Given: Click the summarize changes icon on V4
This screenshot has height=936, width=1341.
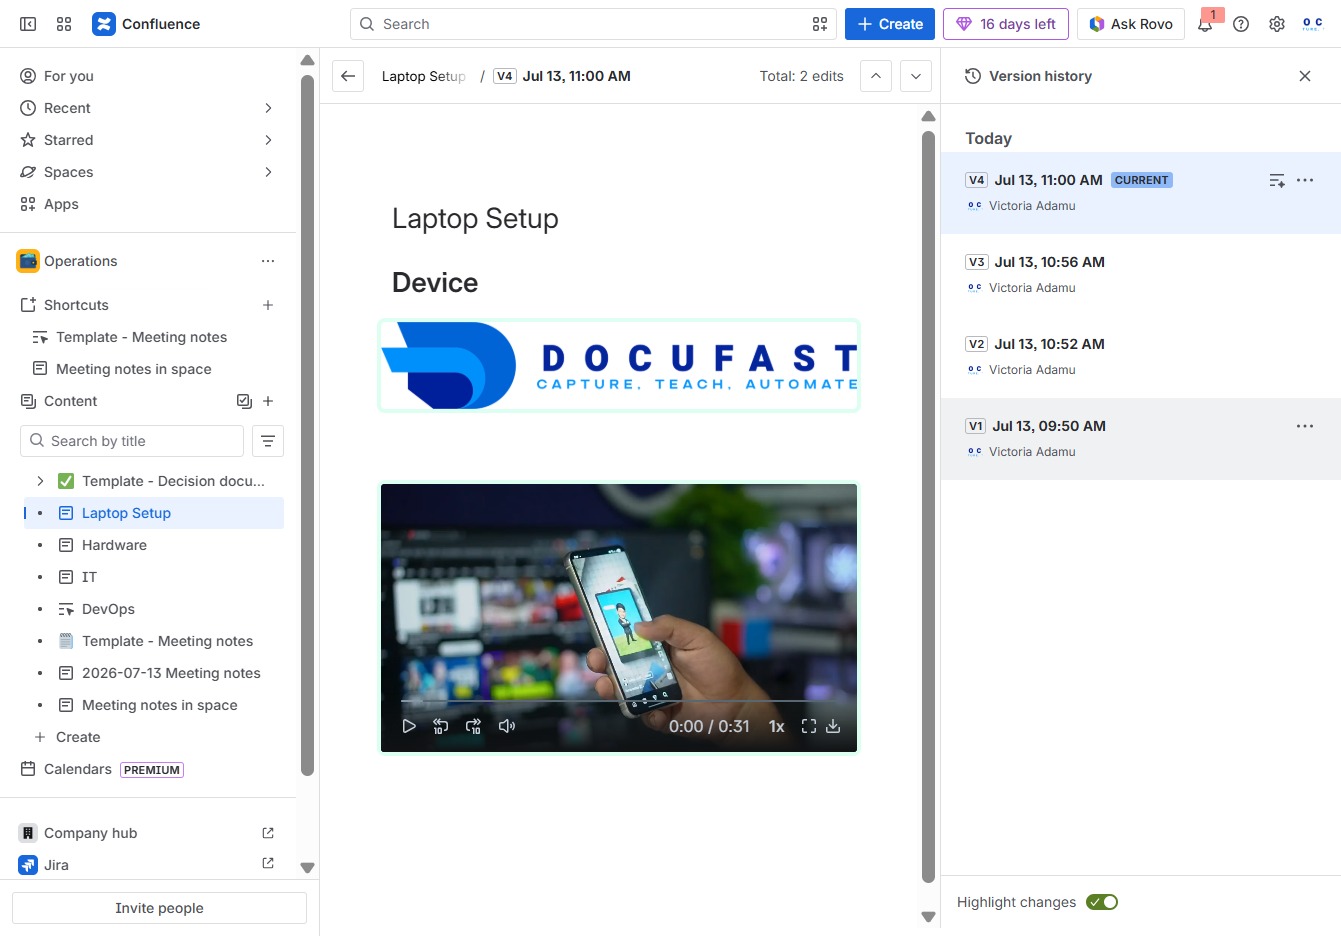Looking at the screenshot, I should (1277, 180).
